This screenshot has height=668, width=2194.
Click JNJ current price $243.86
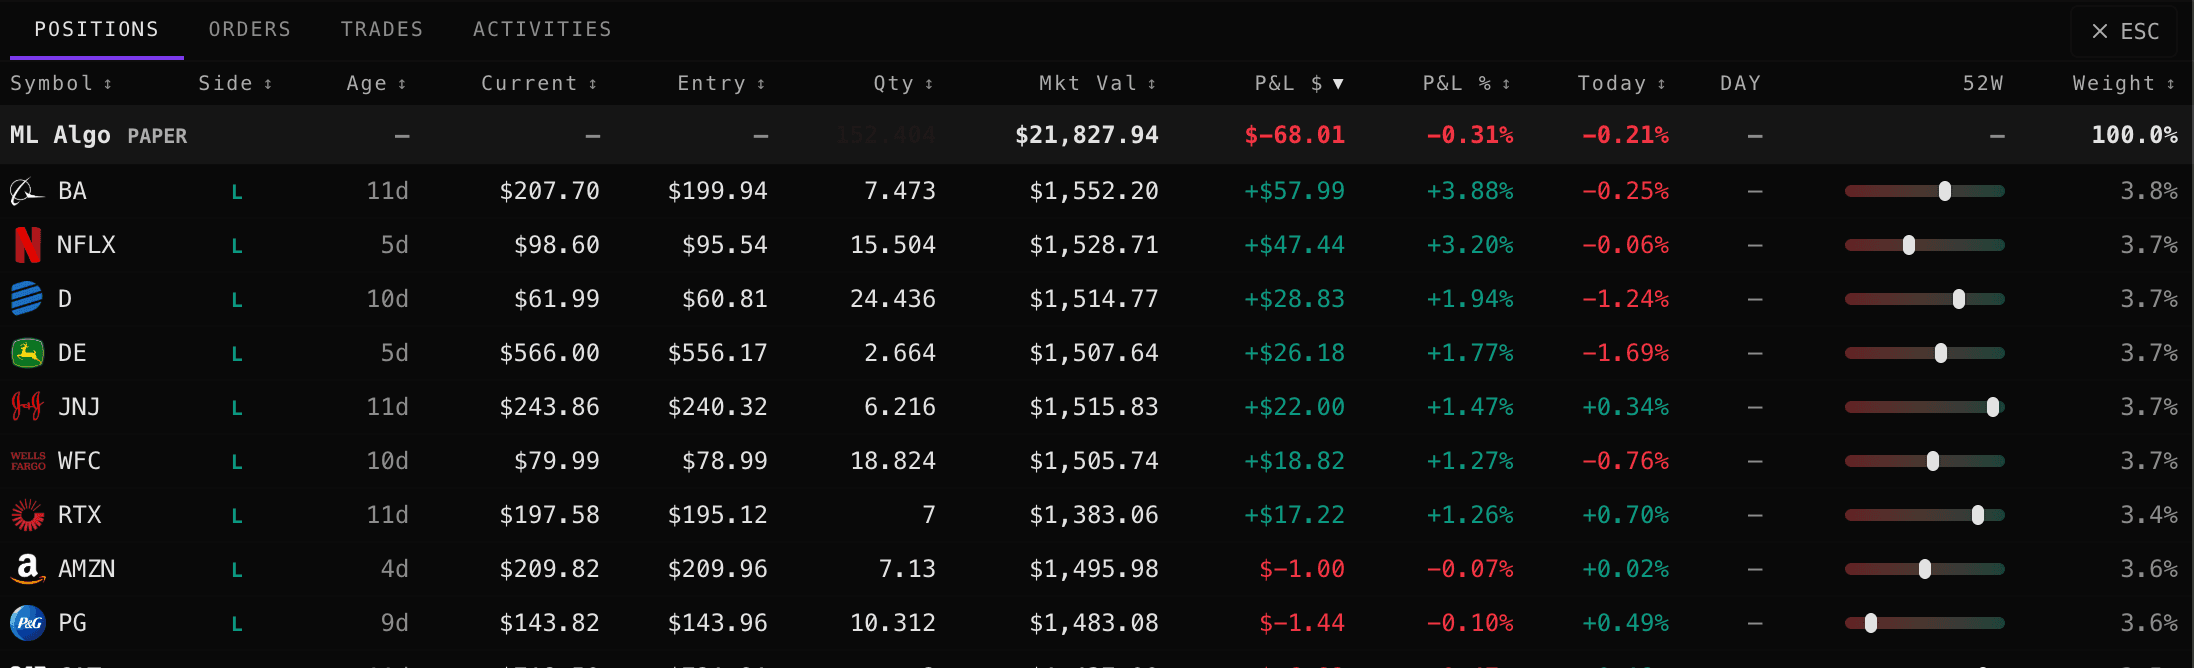tap(550, 407)
